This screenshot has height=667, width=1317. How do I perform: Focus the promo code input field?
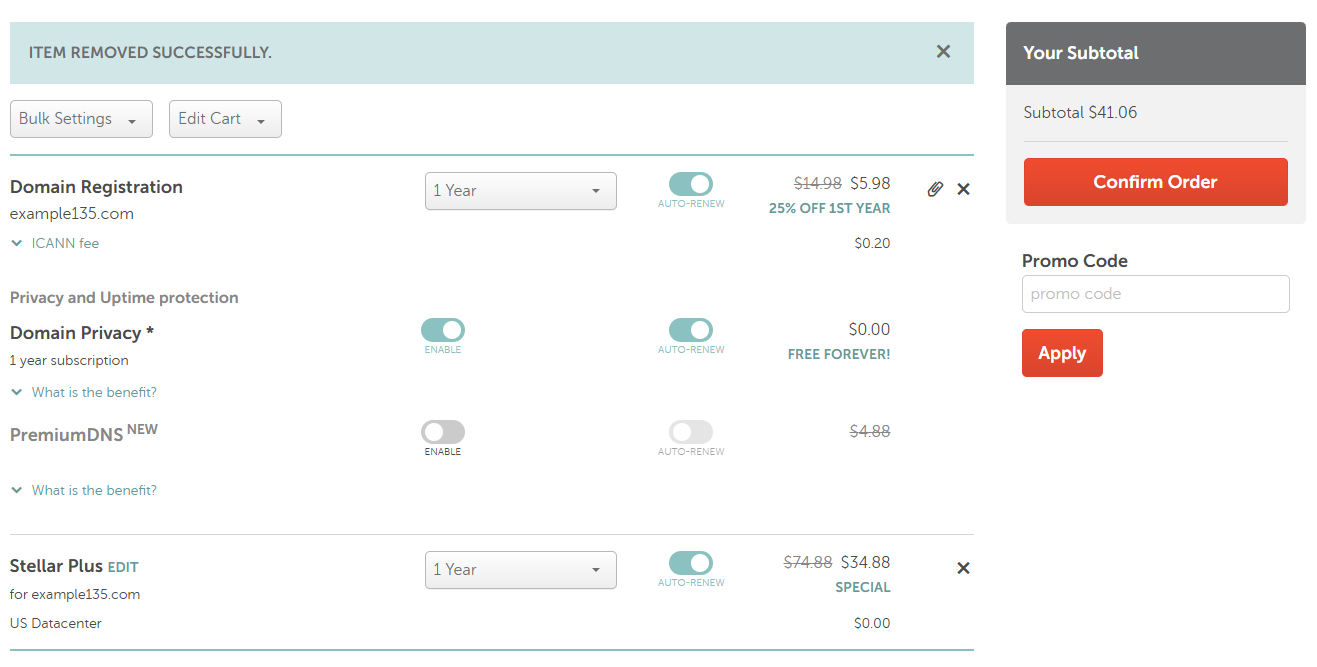pyautogui.click(x=1155, y=294)
